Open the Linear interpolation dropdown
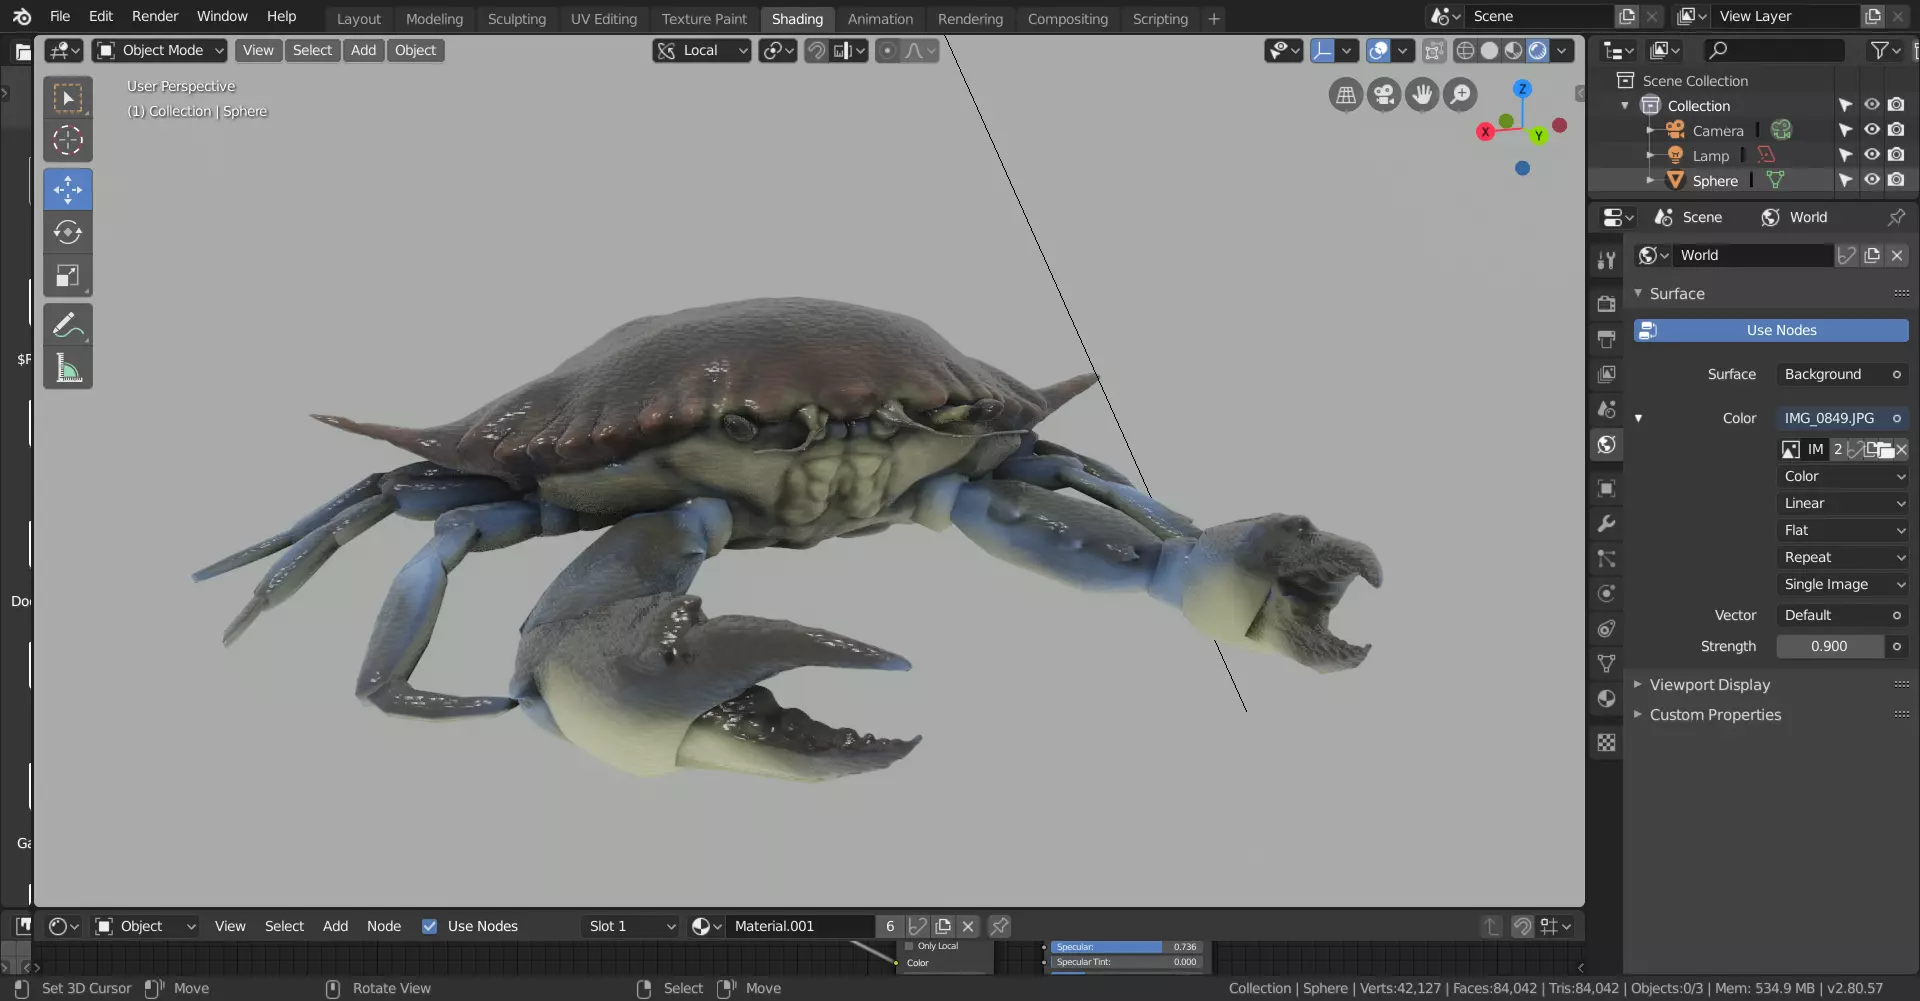Viewport: 1920px width, 1001px height. click(1842, 503)
